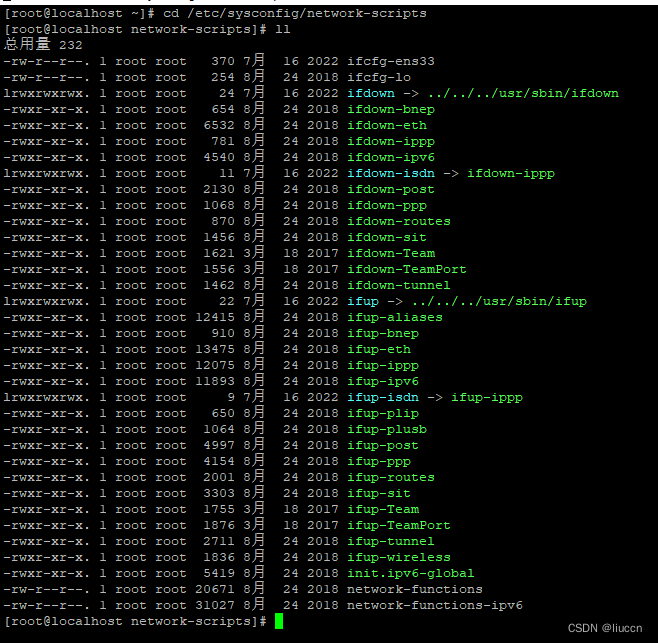Image resolution: width=658 pixels, height=643 pixels.
Task: Click the ../../../usr/sbin/ifup link target
Action: click(499, 301)
